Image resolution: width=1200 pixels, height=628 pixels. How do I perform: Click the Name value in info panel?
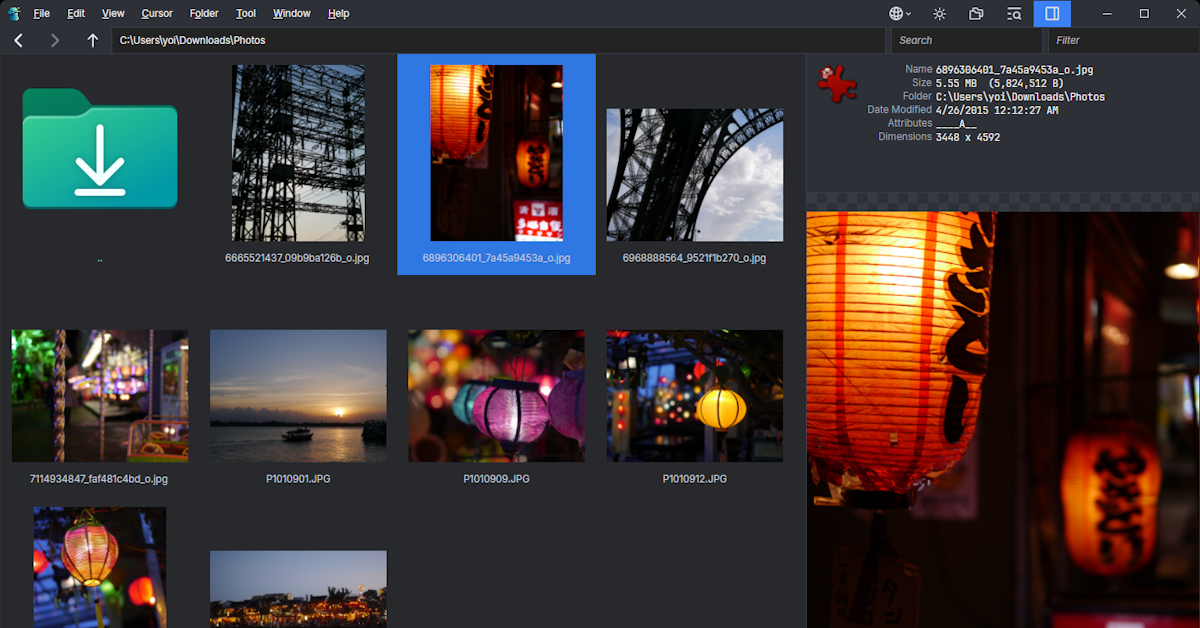[x=1014, y=69]
